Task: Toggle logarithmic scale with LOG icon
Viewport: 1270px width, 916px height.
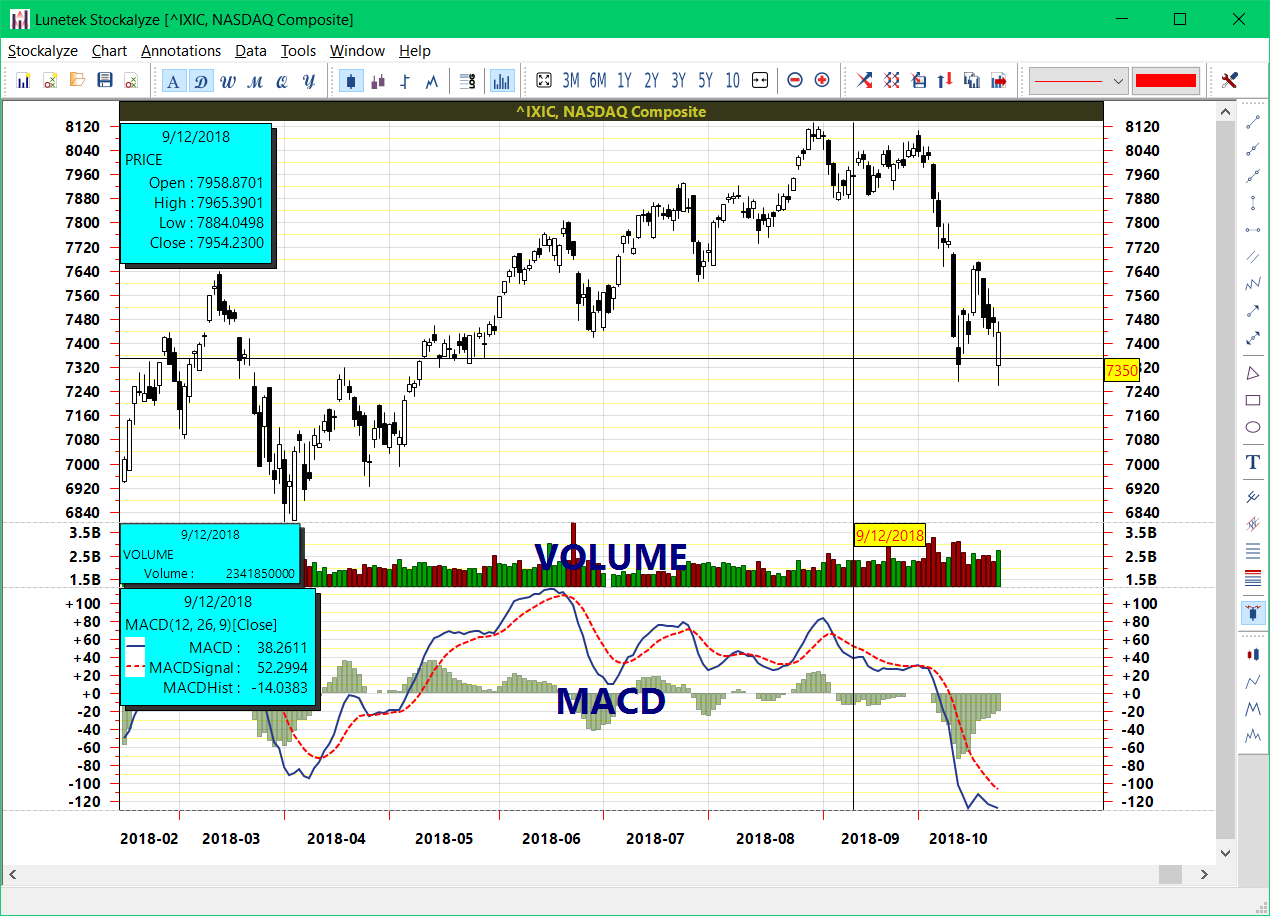Action: [467, 80]
